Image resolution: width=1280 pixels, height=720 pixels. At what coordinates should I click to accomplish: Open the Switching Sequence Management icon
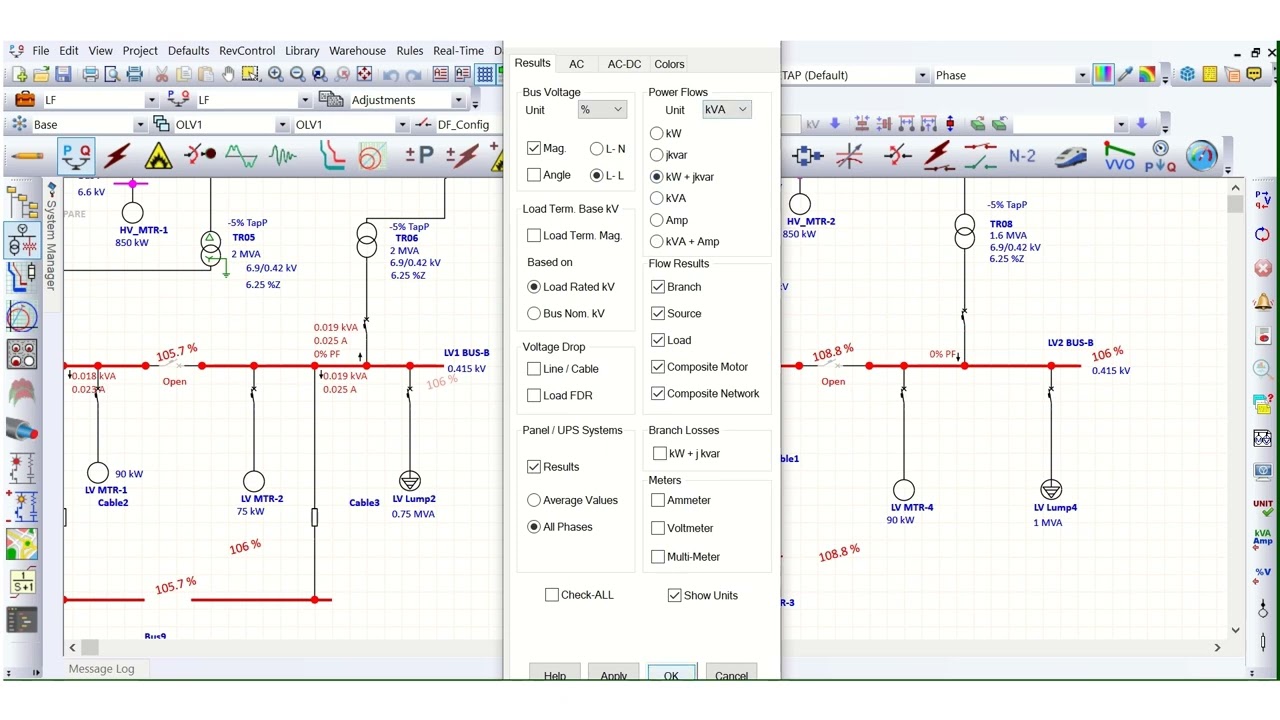tap(979, 156)
